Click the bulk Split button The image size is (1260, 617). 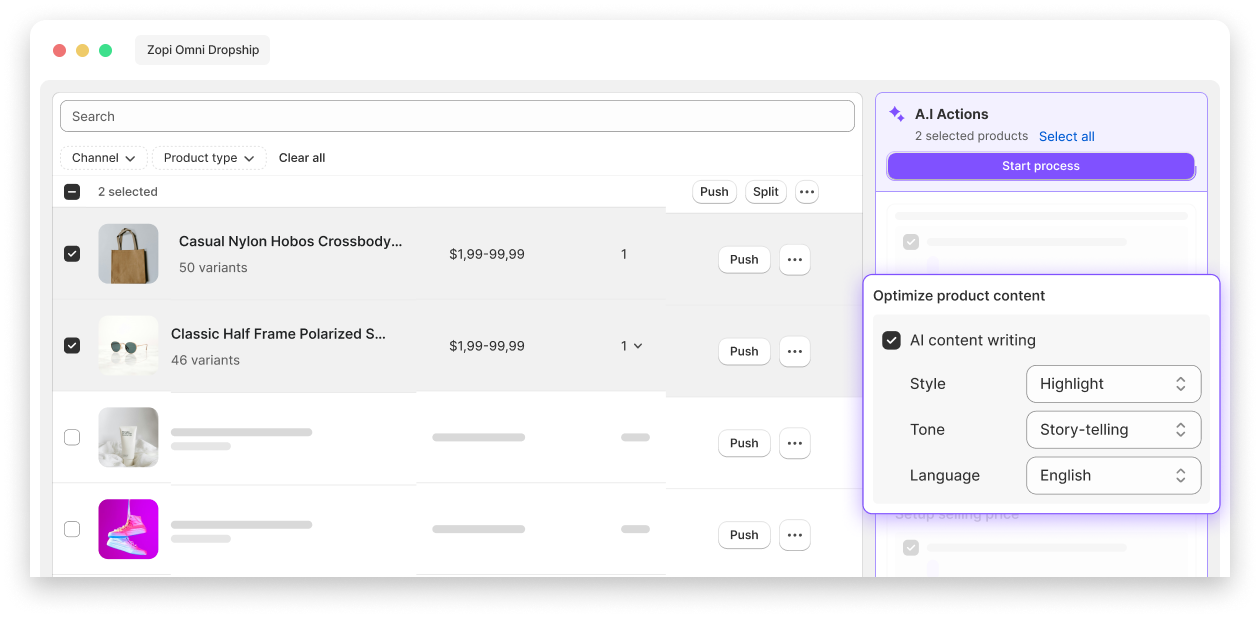[766, 192]
